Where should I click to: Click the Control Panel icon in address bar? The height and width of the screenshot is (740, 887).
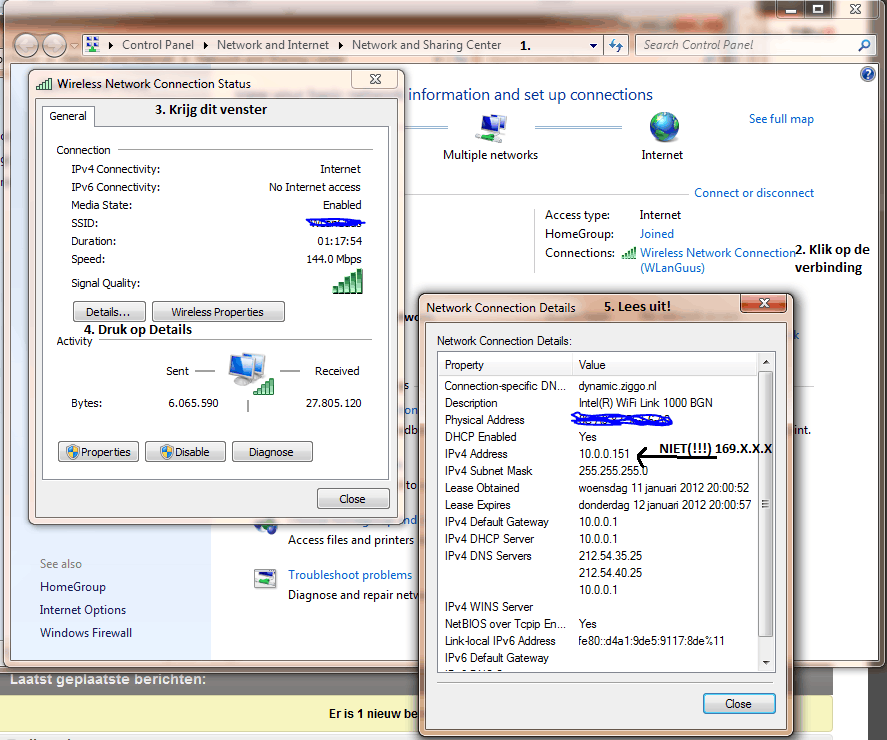(x=93, y=45)
